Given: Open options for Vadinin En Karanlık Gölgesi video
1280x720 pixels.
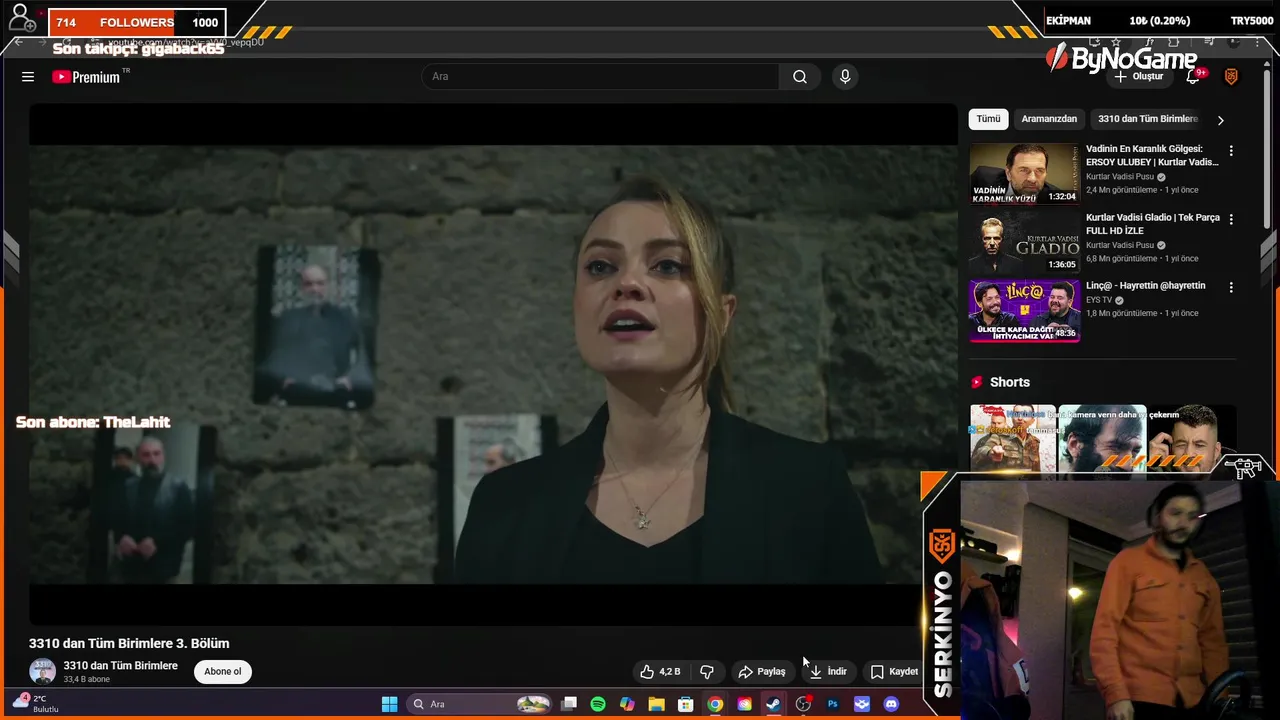Looking at the screenshot, I should tap(1231, 151).
